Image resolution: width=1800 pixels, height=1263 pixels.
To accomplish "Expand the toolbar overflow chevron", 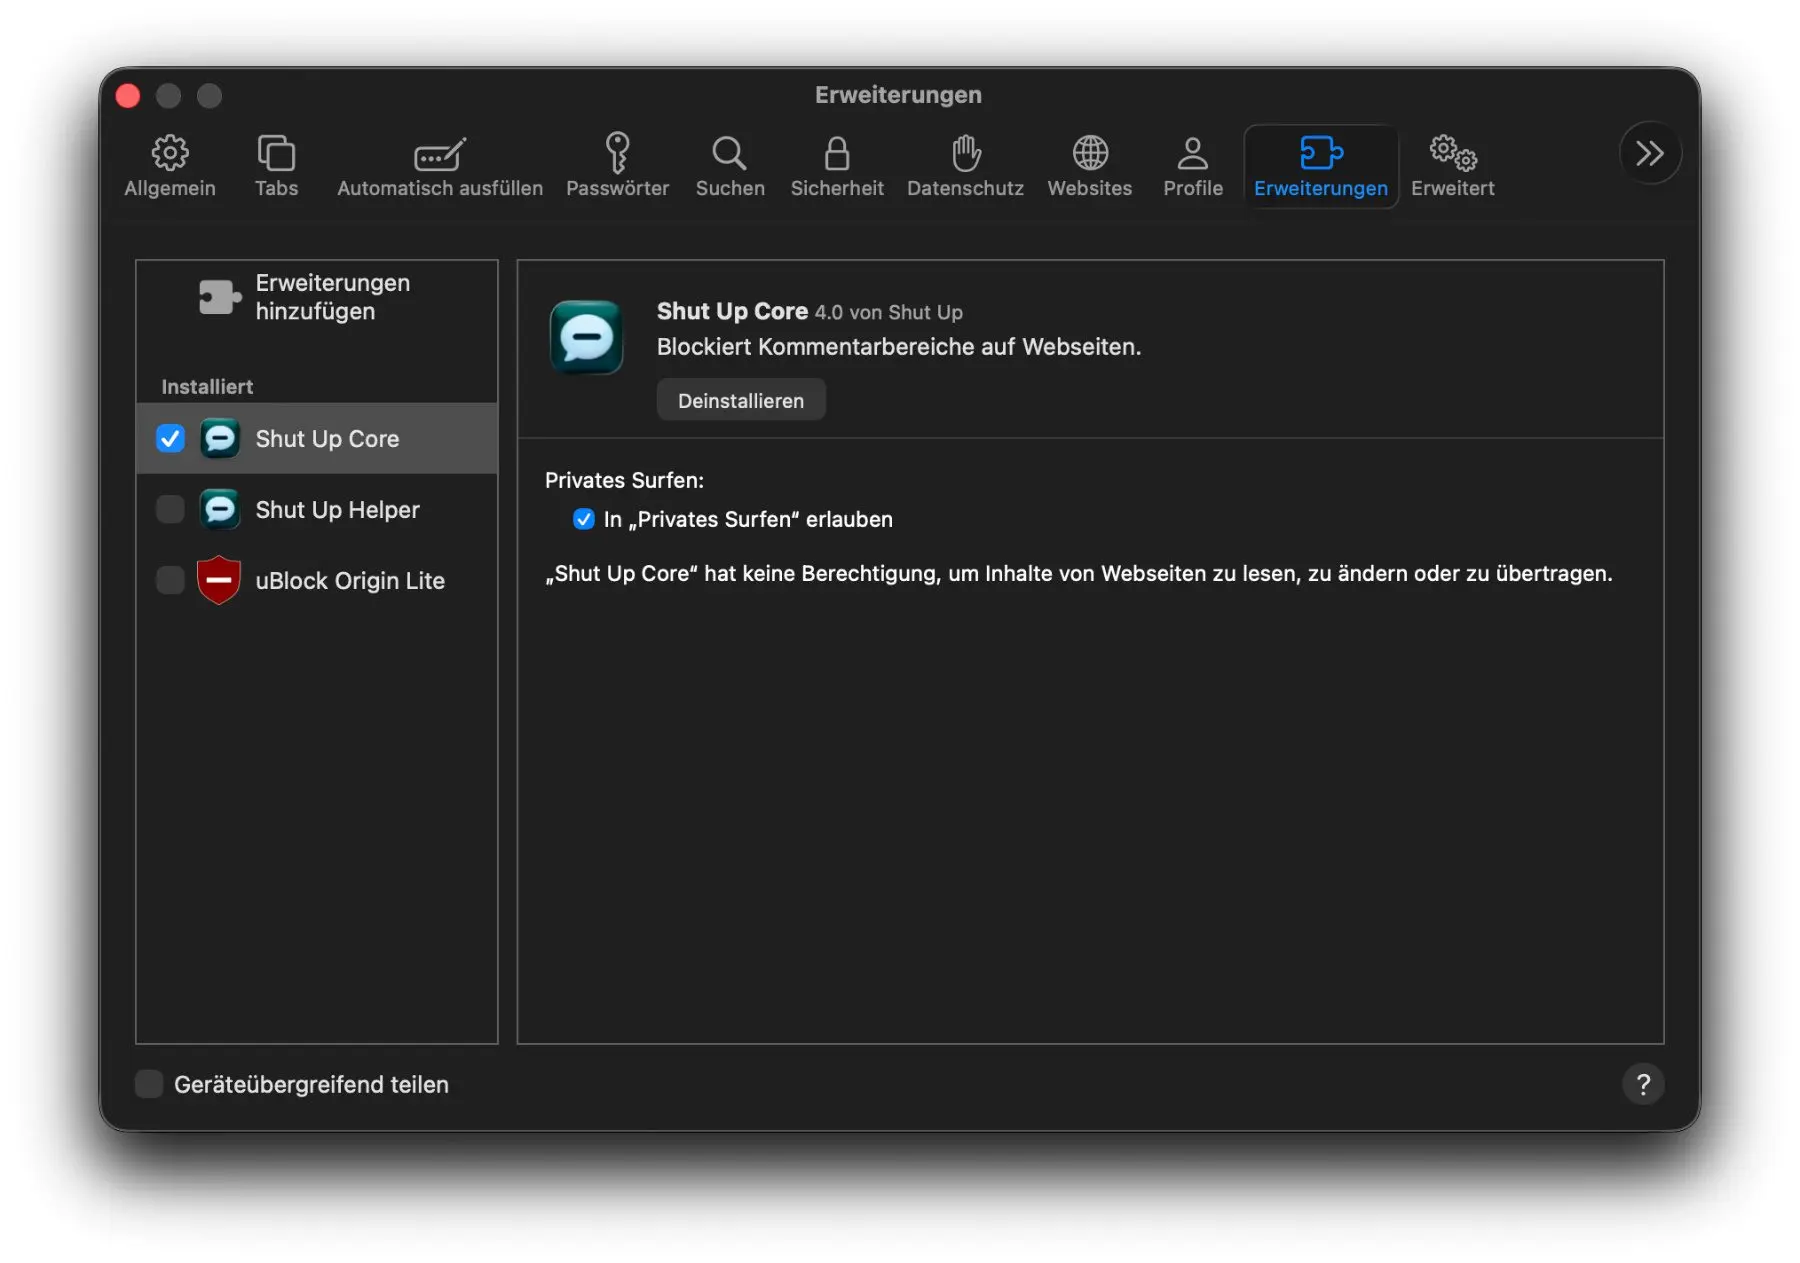I will point(1649,153).
